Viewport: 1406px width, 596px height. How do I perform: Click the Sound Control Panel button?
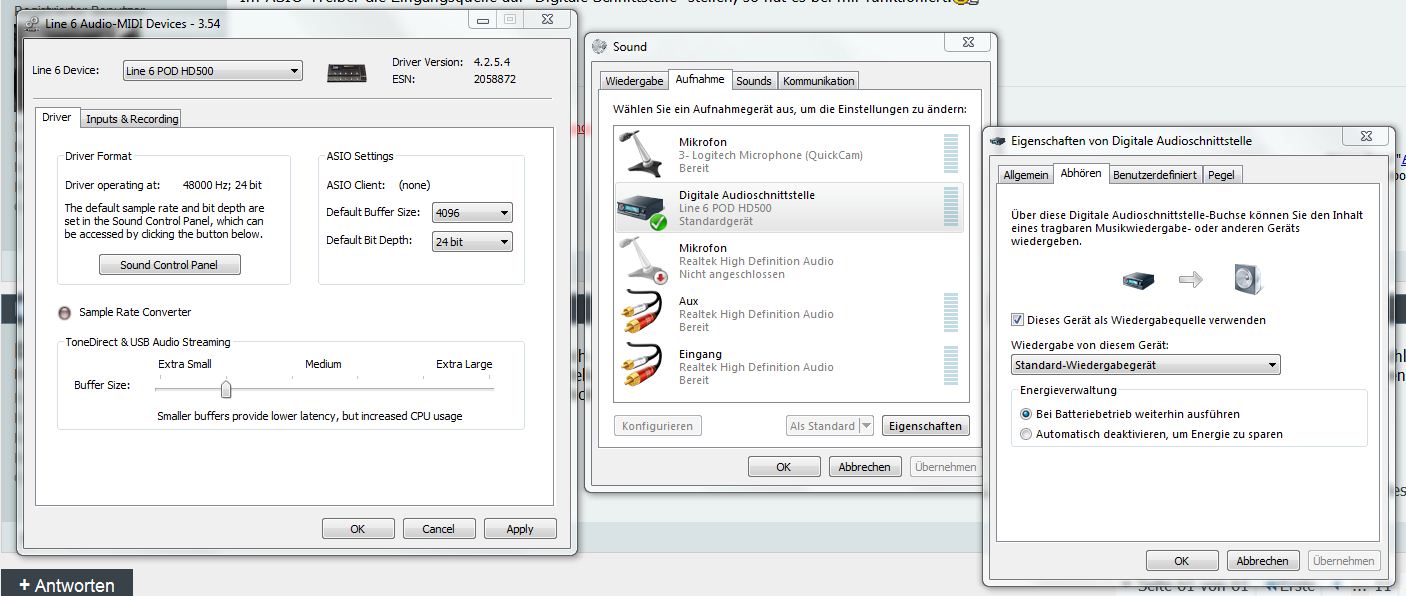[170, 265]
